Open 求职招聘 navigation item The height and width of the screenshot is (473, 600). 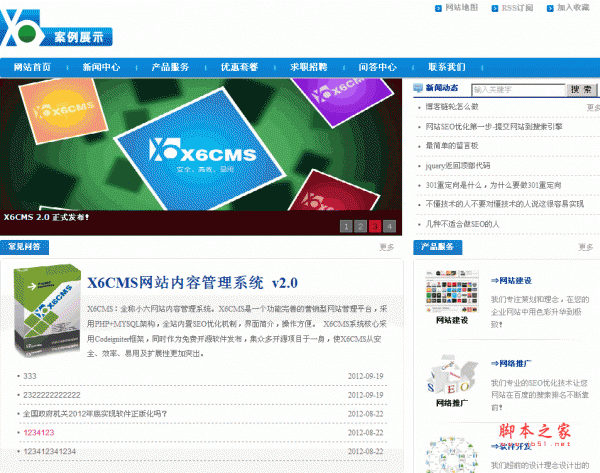coord(309,67)
